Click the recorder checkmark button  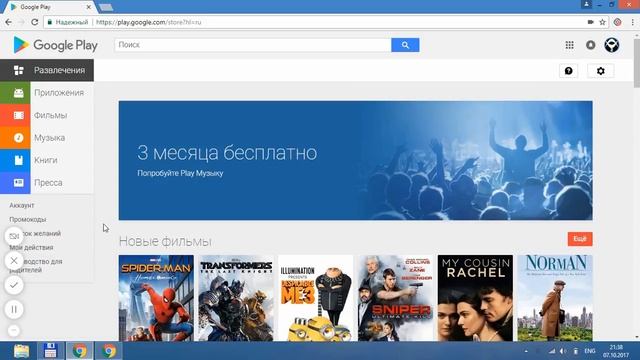[14, 285]
